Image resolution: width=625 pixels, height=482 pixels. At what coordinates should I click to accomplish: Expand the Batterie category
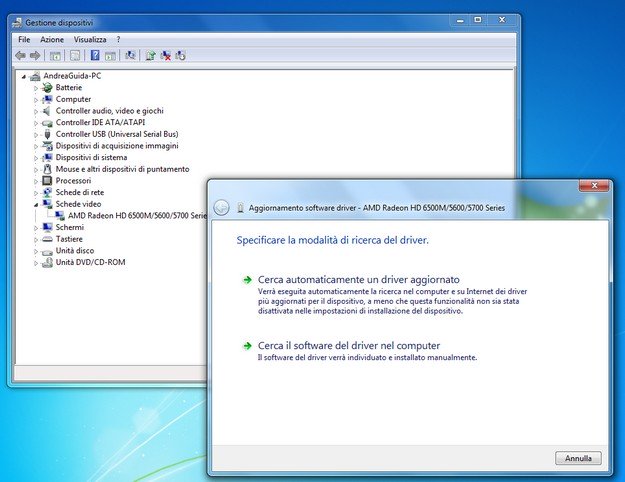click(x=36, y=88)
